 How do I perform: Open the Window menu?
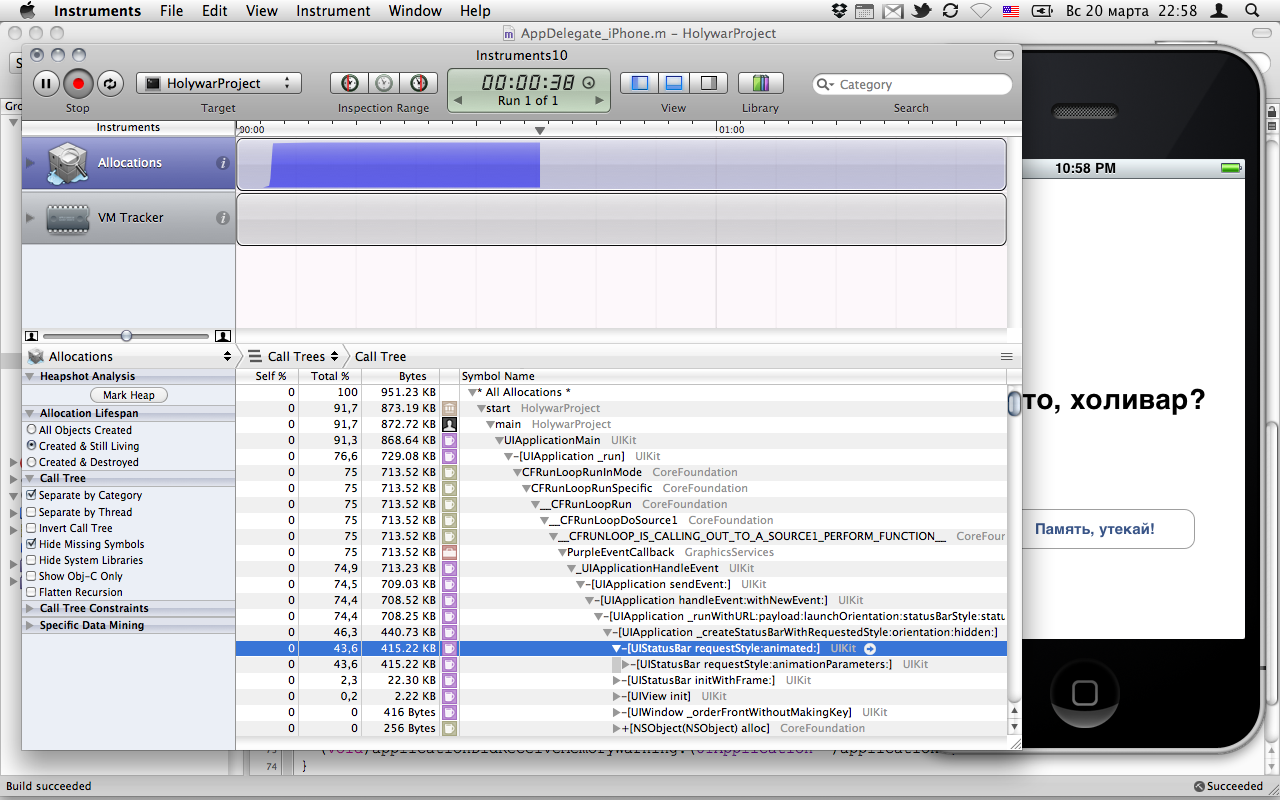pyautogui.click(x=415, y=11)
